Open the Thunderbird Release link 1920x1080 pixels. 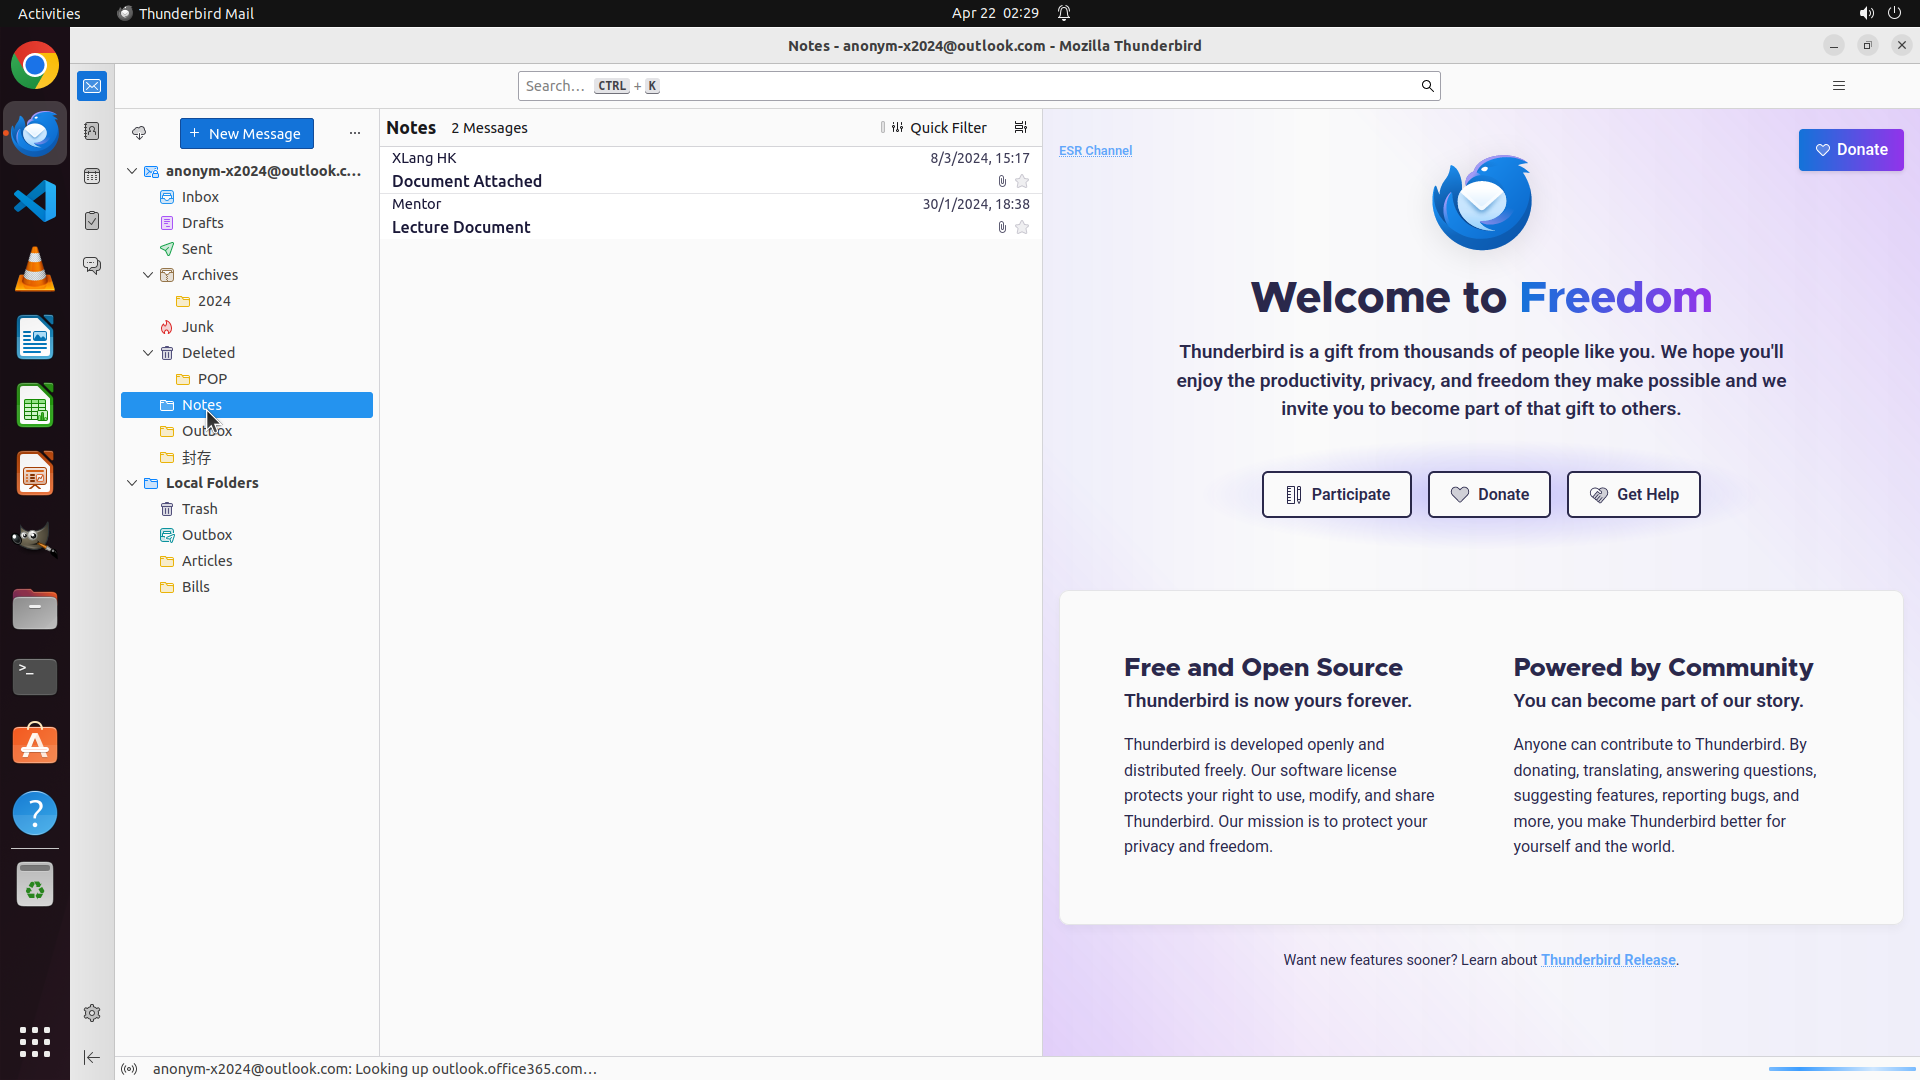(1607, 960)
